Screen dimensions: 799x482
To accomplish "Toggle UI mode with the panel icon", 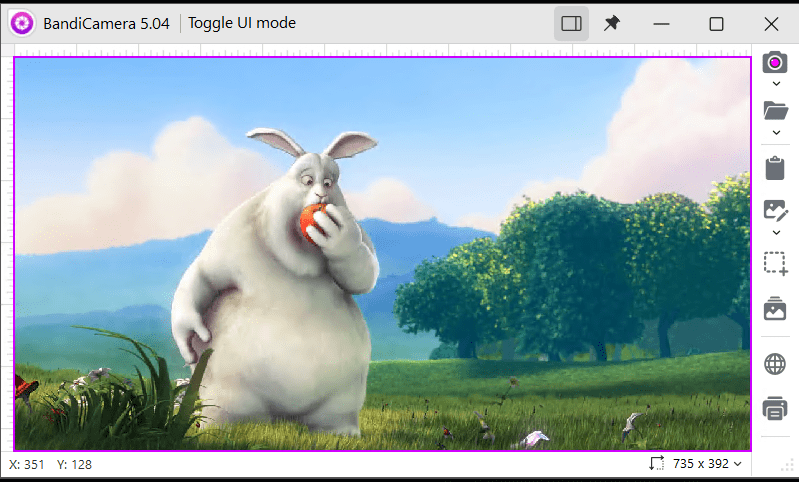I will pos(571,23).
